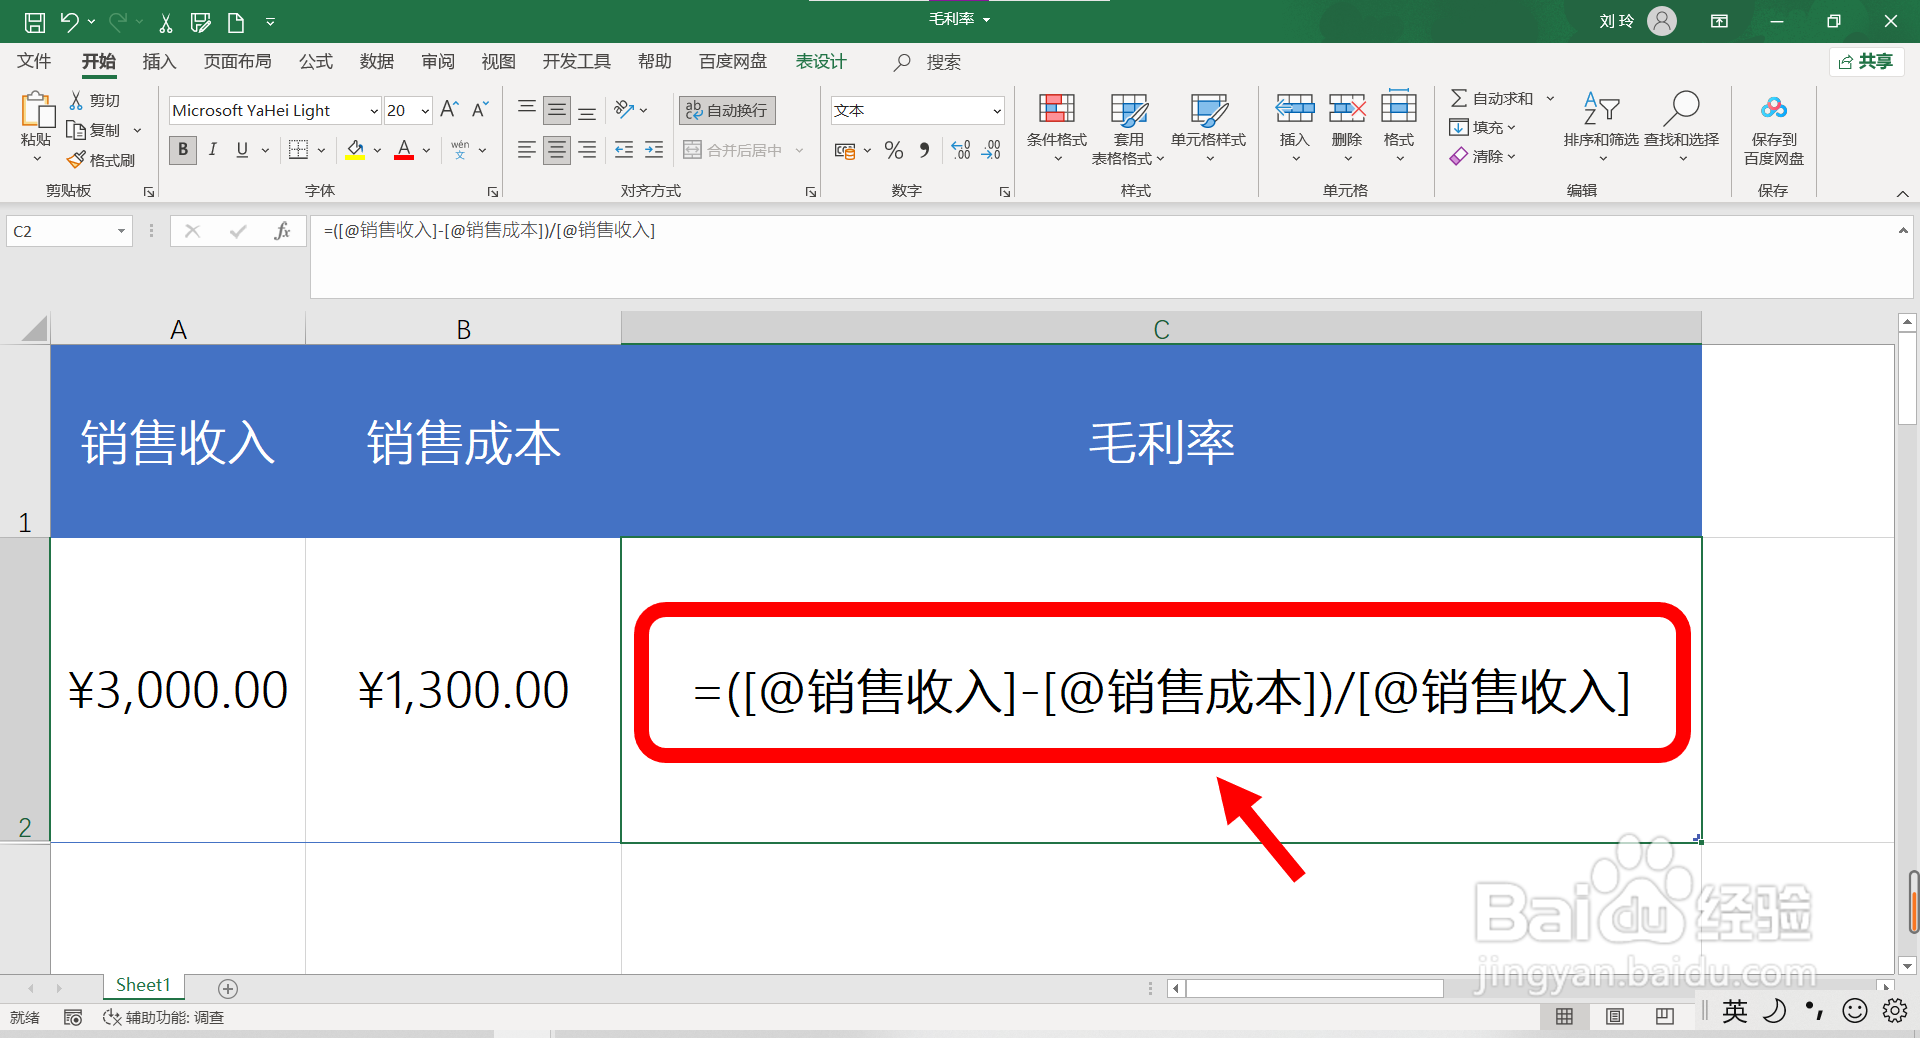
Task: Switch to the 数据 tab
Action: coord(377,62)
